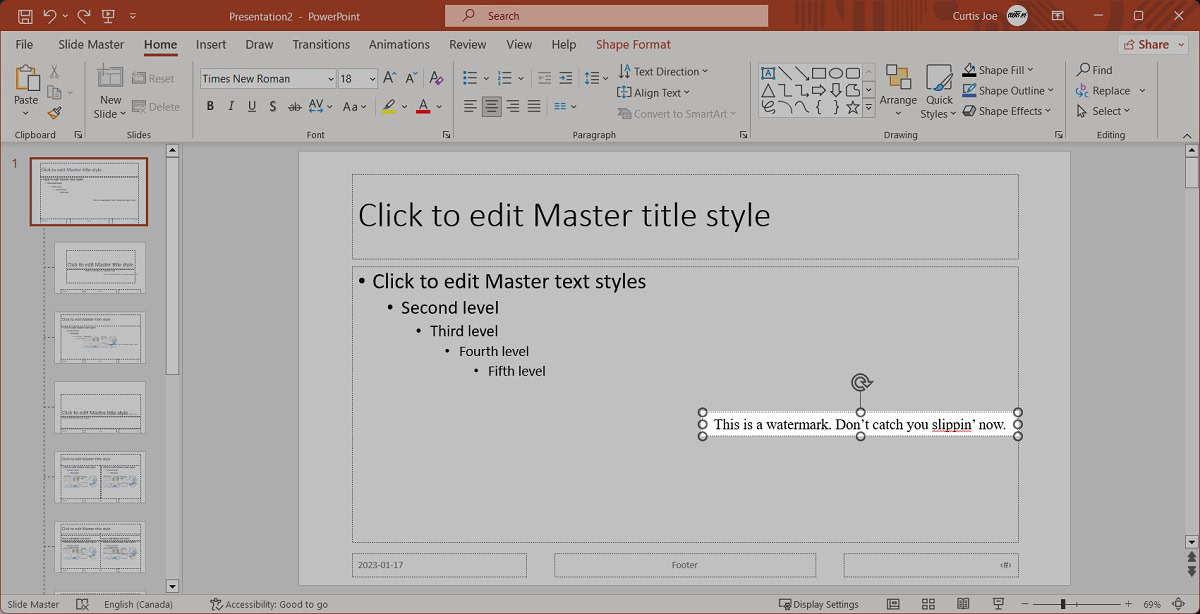The image size is (1200, 614).
Task: Select the Format Painter brush icon
Action: 54,113
